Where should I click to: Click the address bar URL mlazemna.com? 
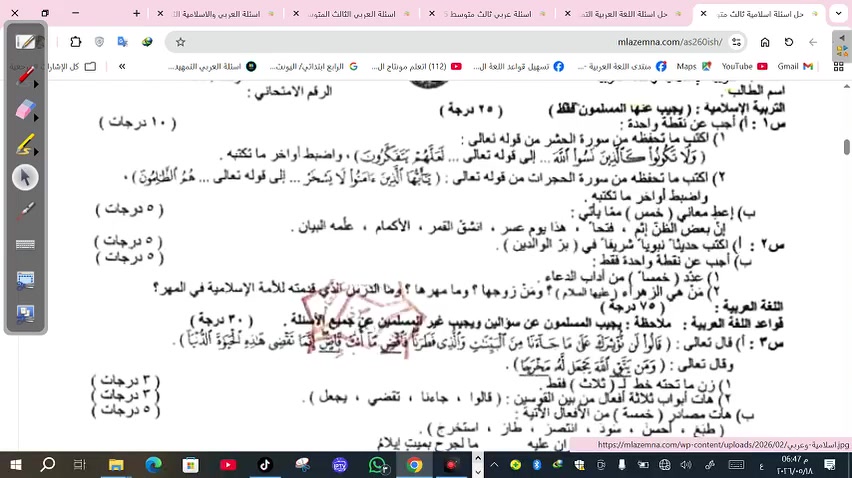(669, 42)
